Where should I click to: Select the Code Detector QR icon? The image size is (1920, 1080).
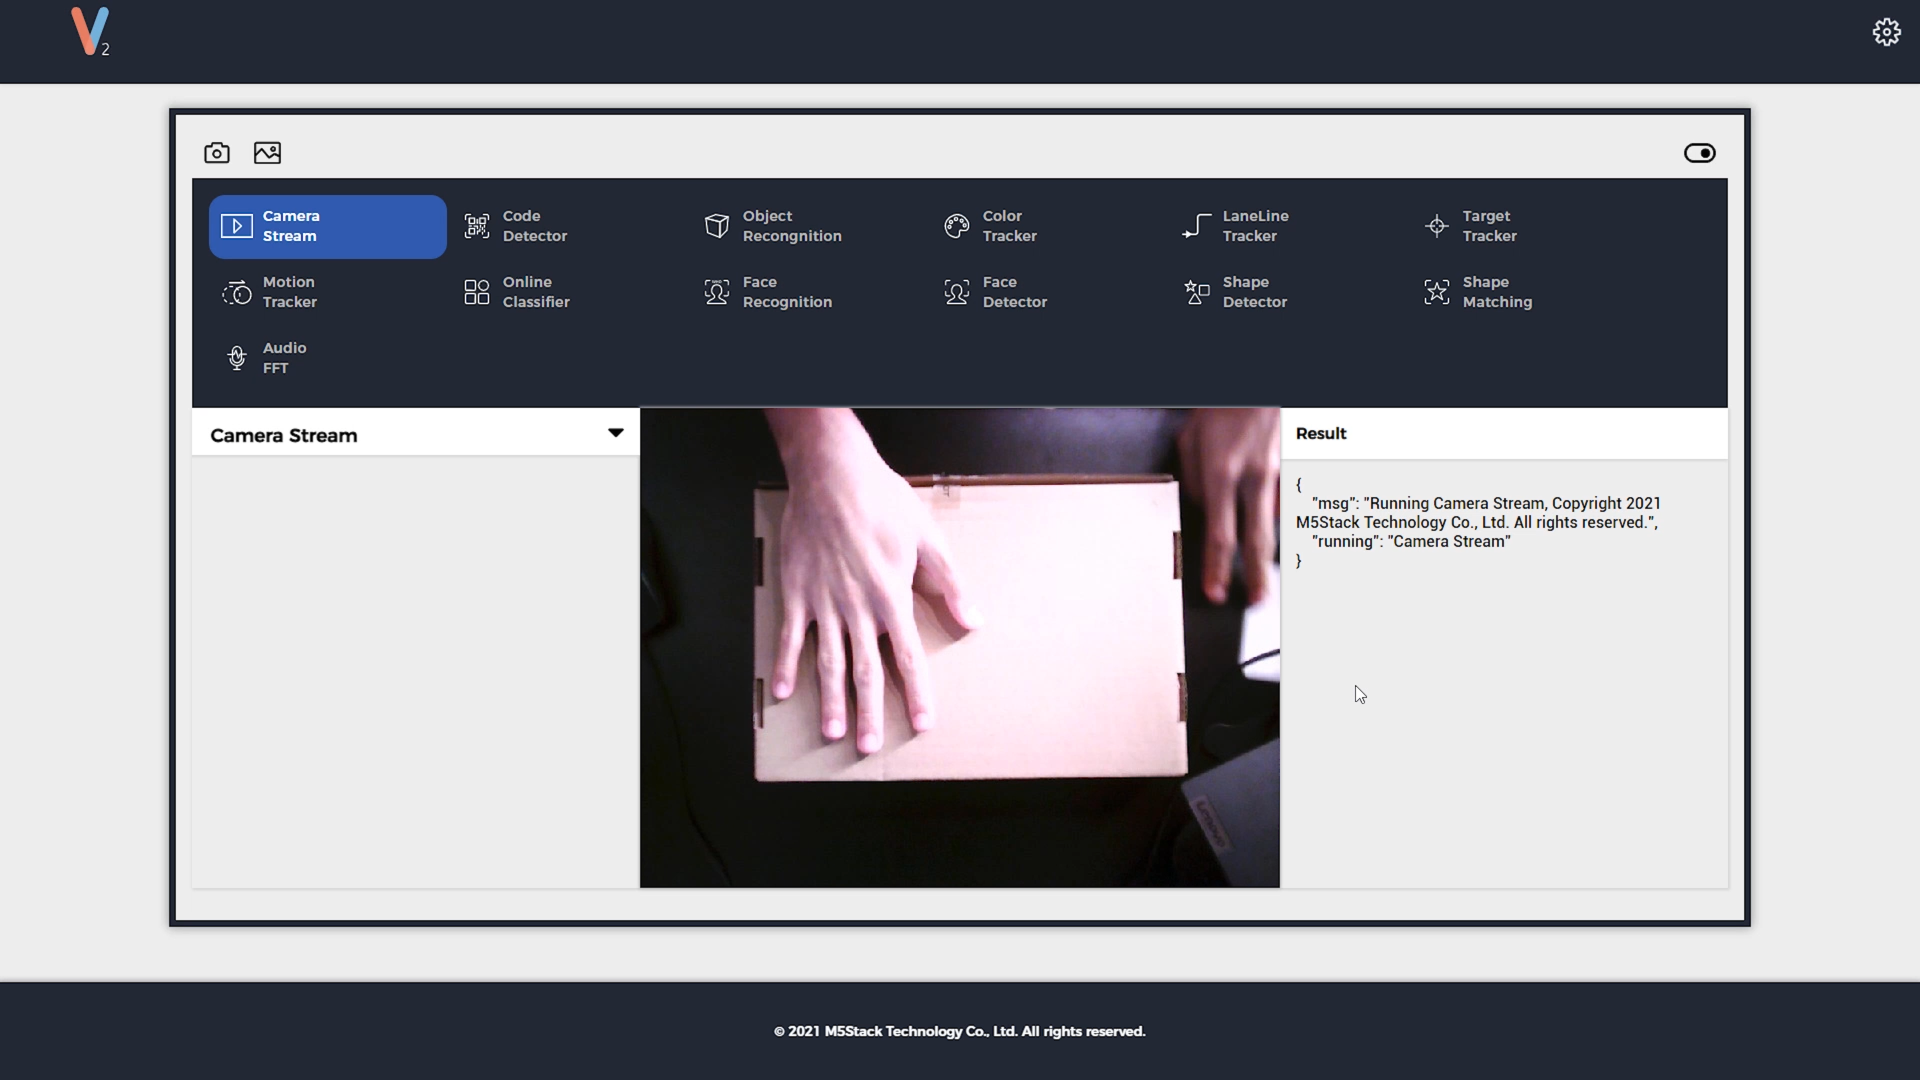pyautogui.click(x=477, y=226)
